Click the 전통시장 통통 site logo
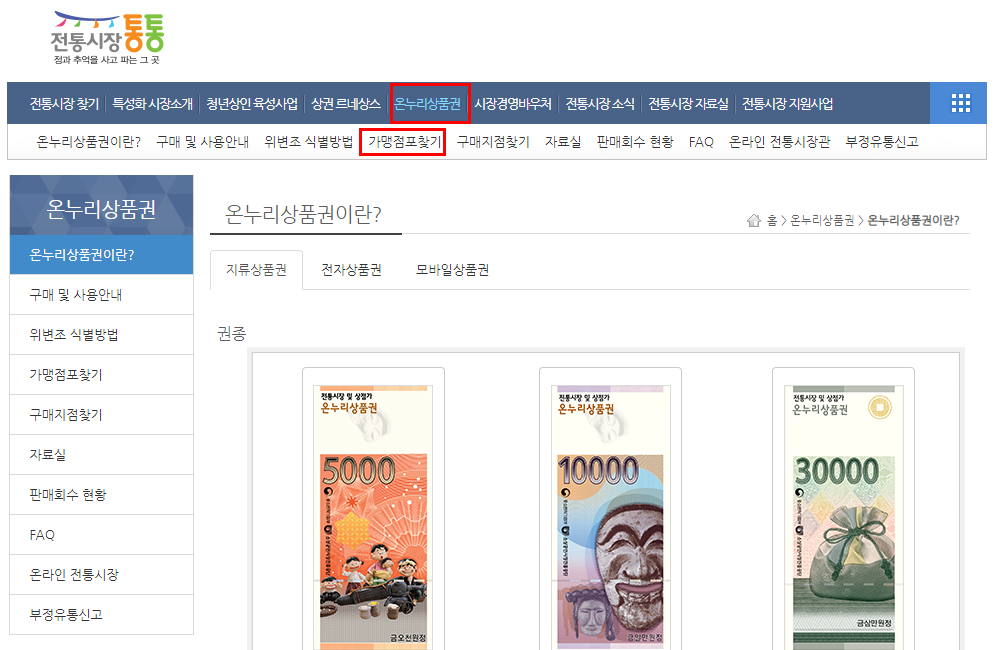1000x650 pixels. (107, 38)
